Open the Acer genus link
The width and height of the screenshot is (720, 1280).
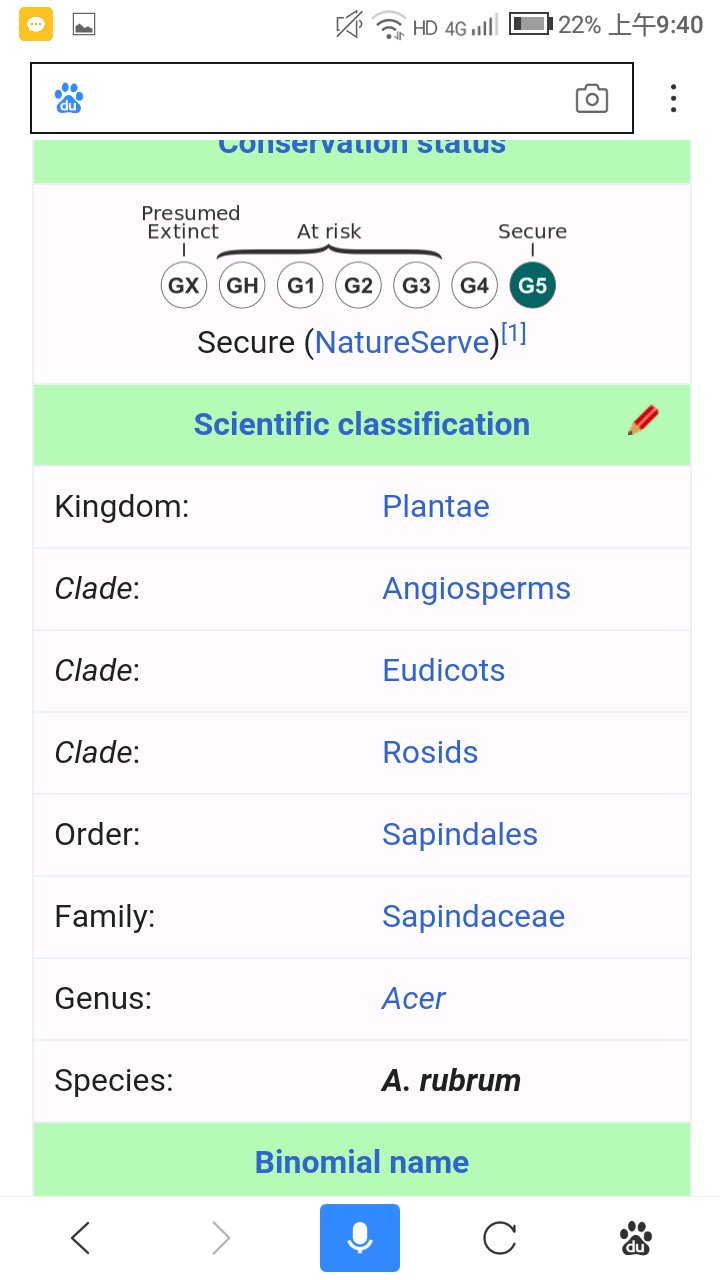[x=414, y=998]
